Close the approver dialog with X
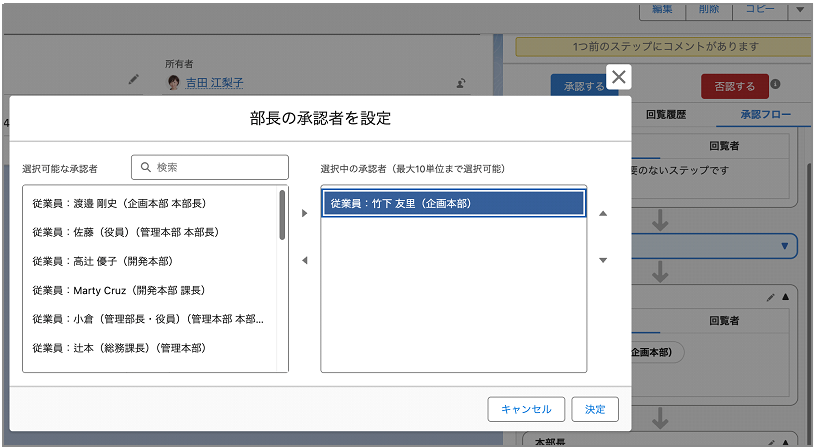Image resolution: width=815 pixels, height=448 pixels. click(619, 77)
